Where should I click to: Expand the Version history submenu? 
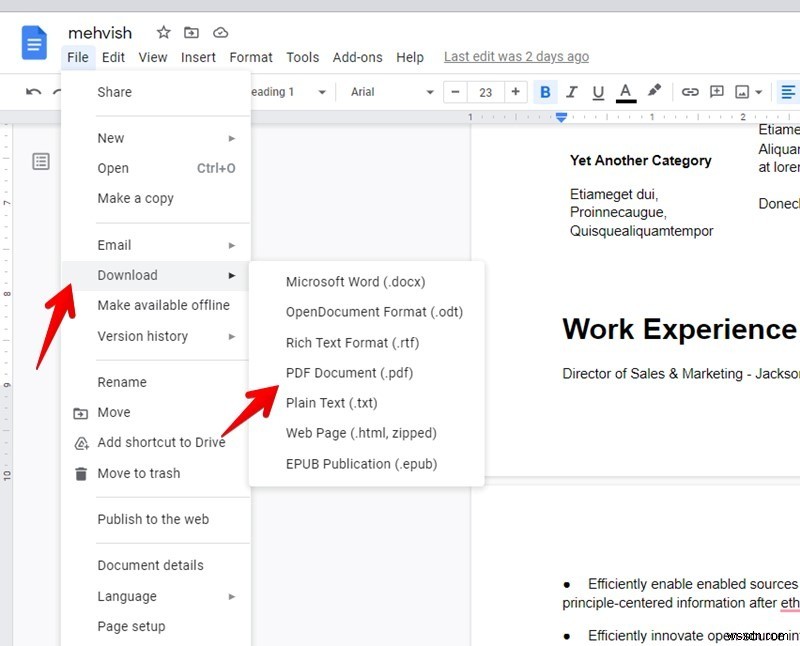point(156,336)
